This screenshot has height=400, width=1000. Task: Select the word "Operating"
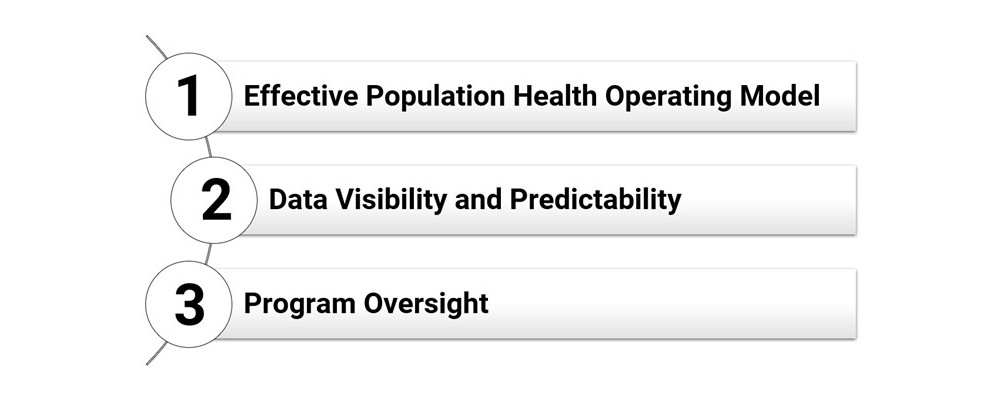coord(668,96)
